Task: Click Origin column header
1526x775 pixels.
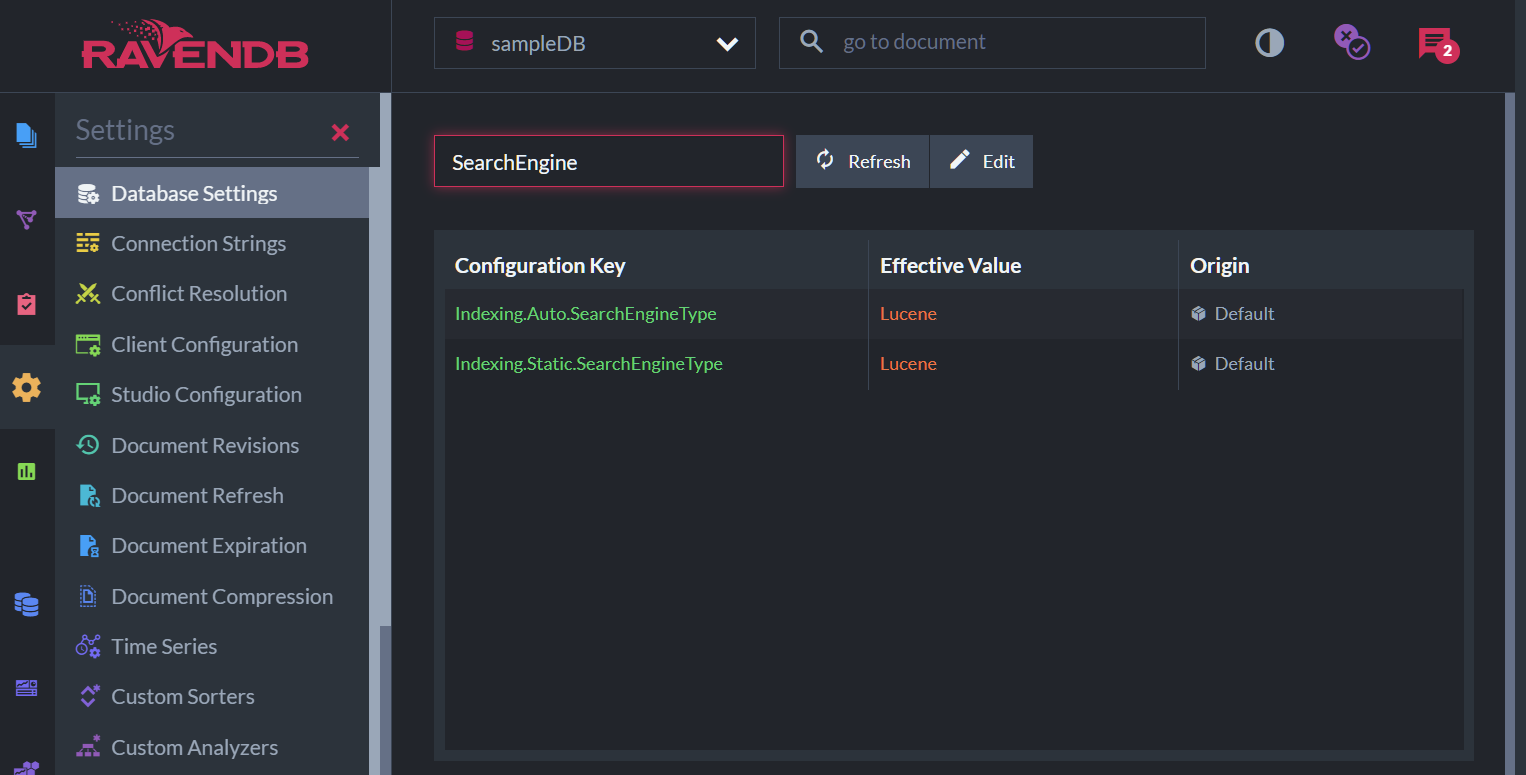Action: [1219, 265]
